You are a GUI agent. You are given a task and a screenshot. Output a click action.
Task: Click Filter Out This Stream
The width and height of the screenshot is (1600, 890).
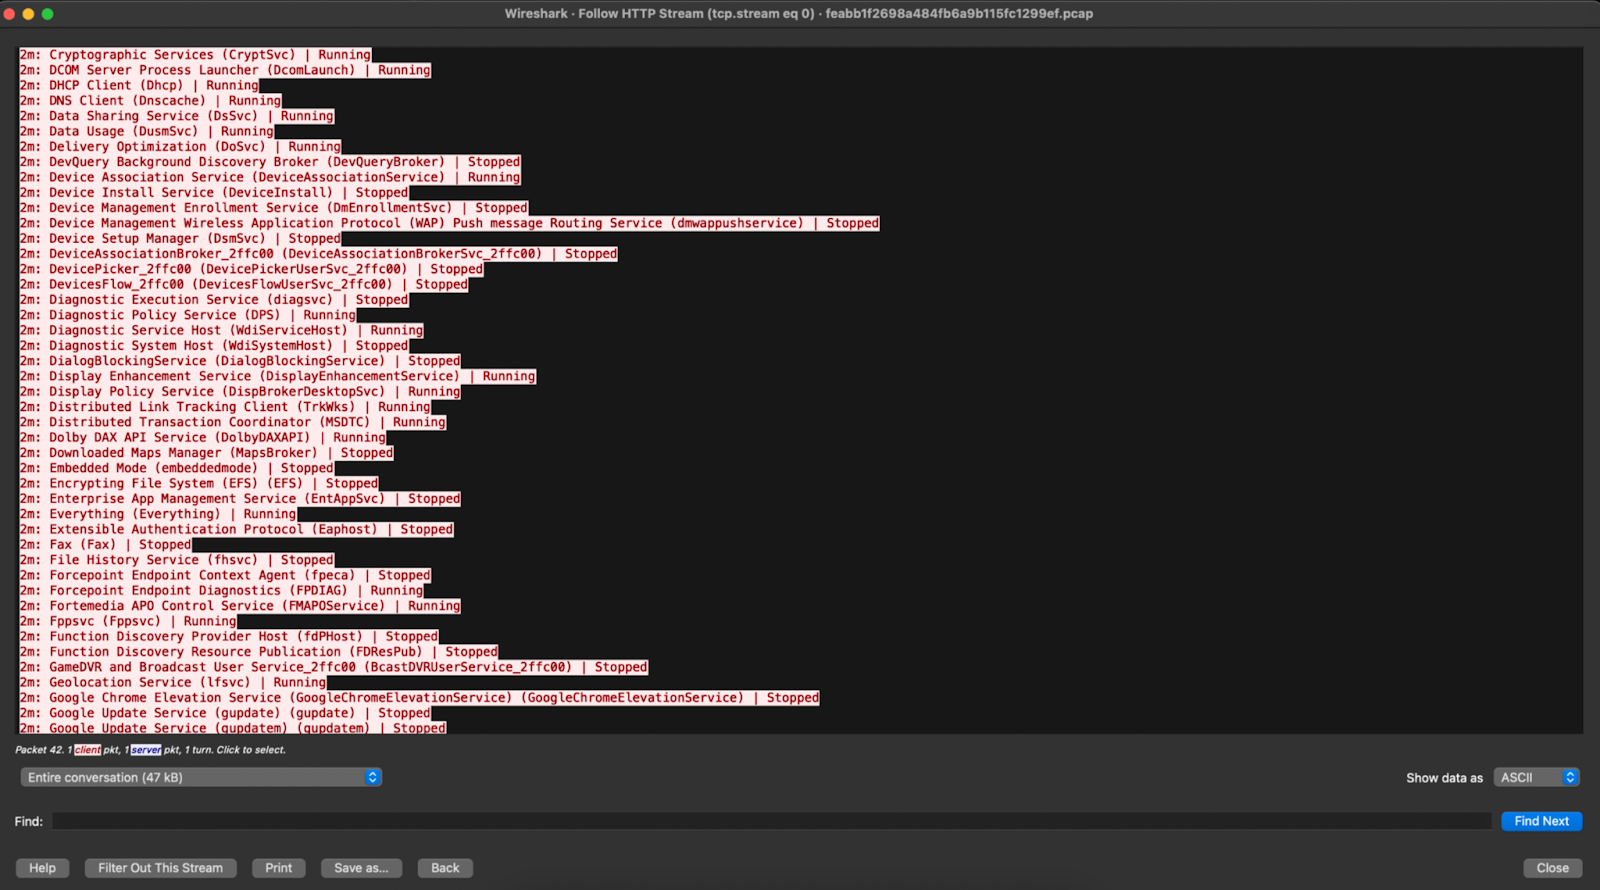(x=160, y=868)
